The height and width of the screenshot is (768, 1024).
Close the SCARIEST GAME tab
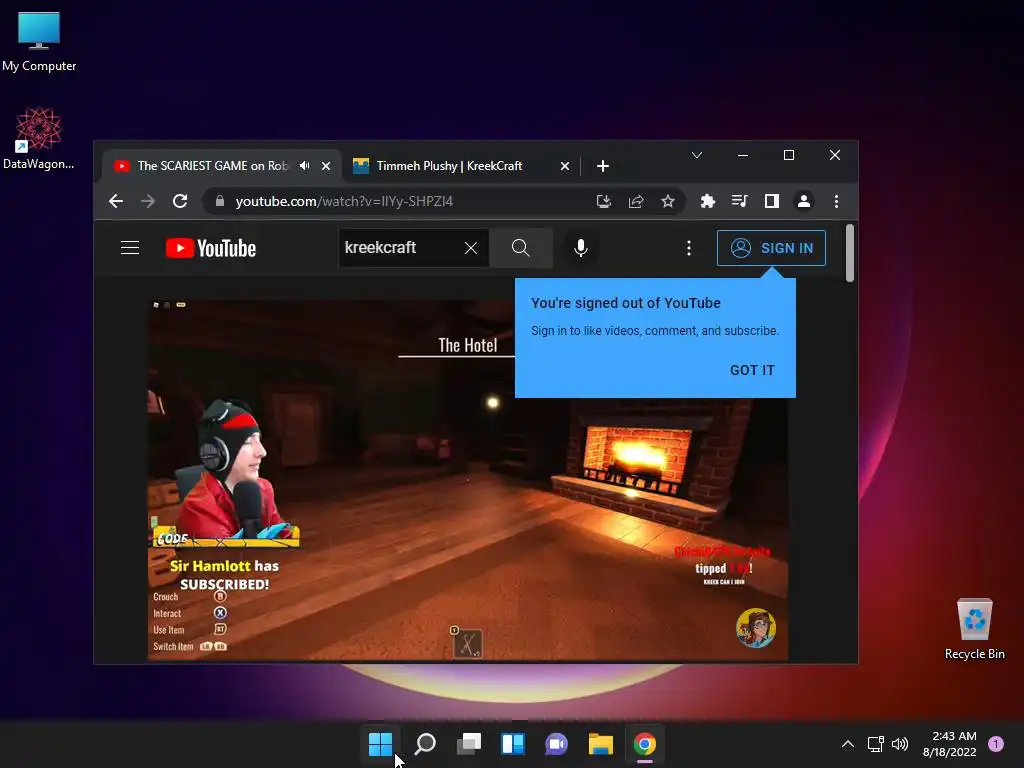pyautogui.click(x=326, y=166)
